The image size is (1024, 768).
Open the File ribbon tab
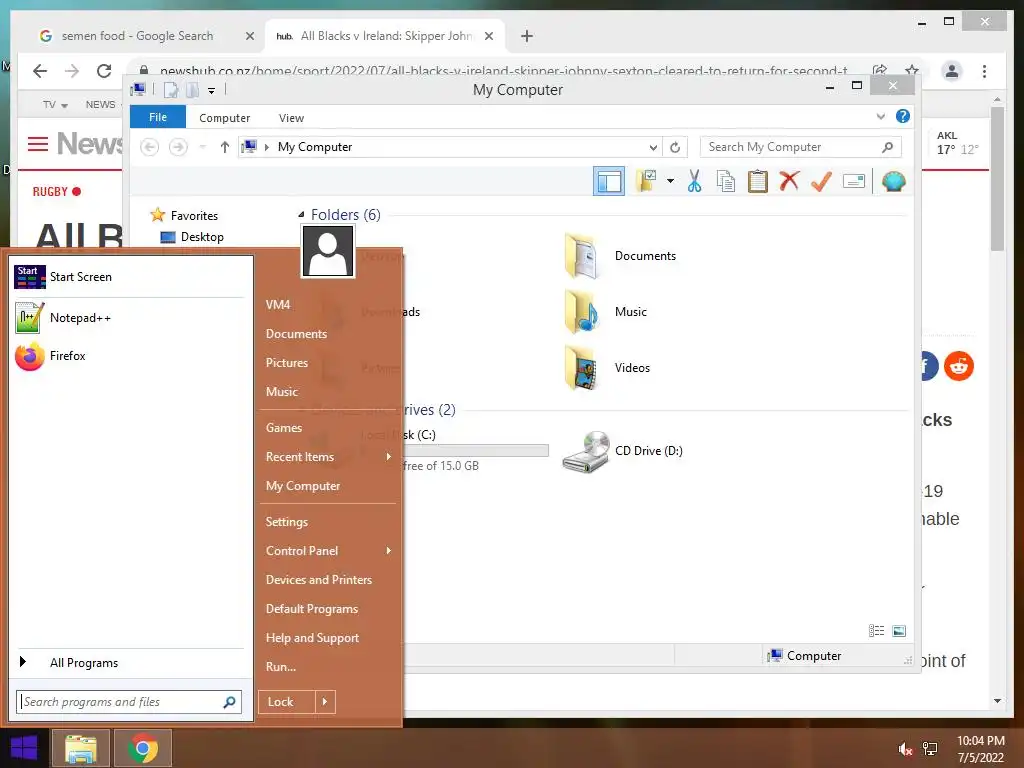tap(158, 117)
